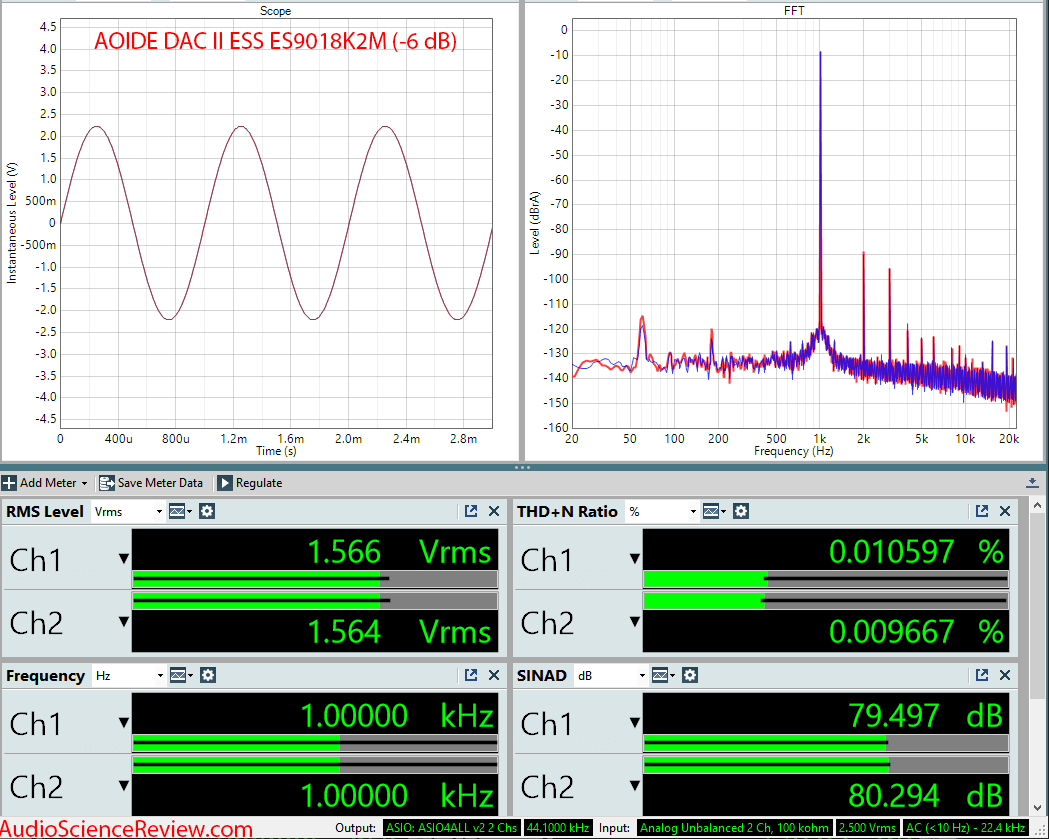Expand RMS Level Ch2 channel arrow
This screenshot has width=1049, height=839.
124,622
